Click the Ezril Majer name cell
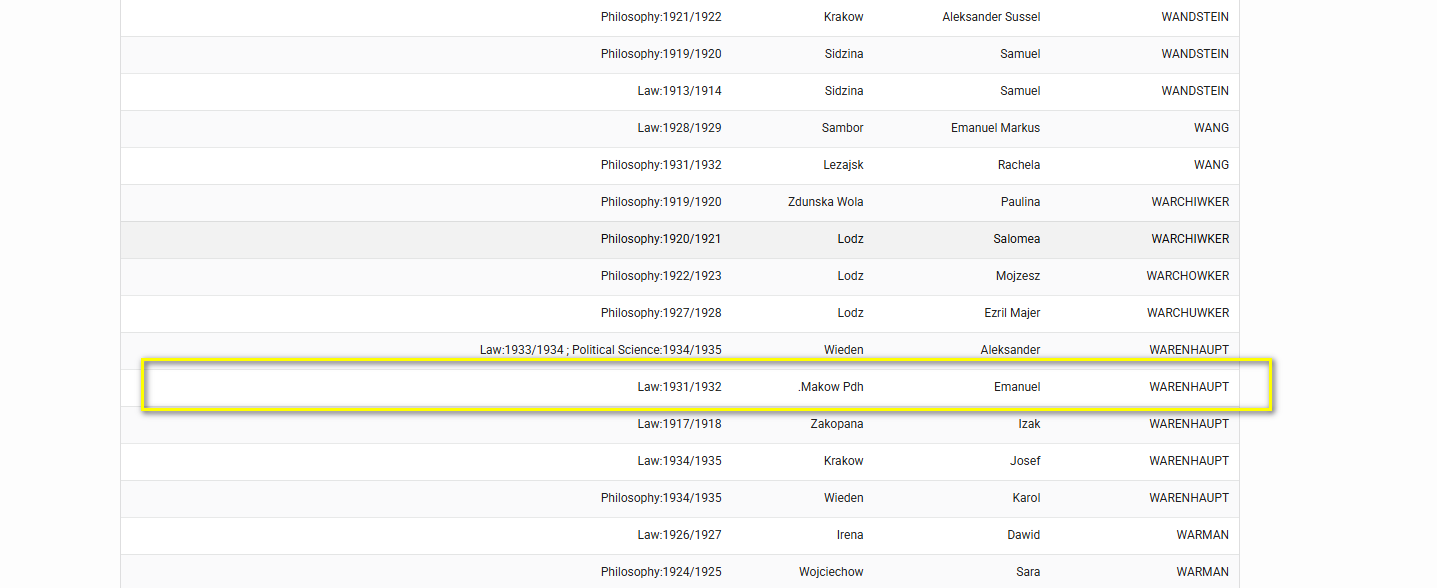The height and width of the screenshot is (588, 1437). [1011, 313]
